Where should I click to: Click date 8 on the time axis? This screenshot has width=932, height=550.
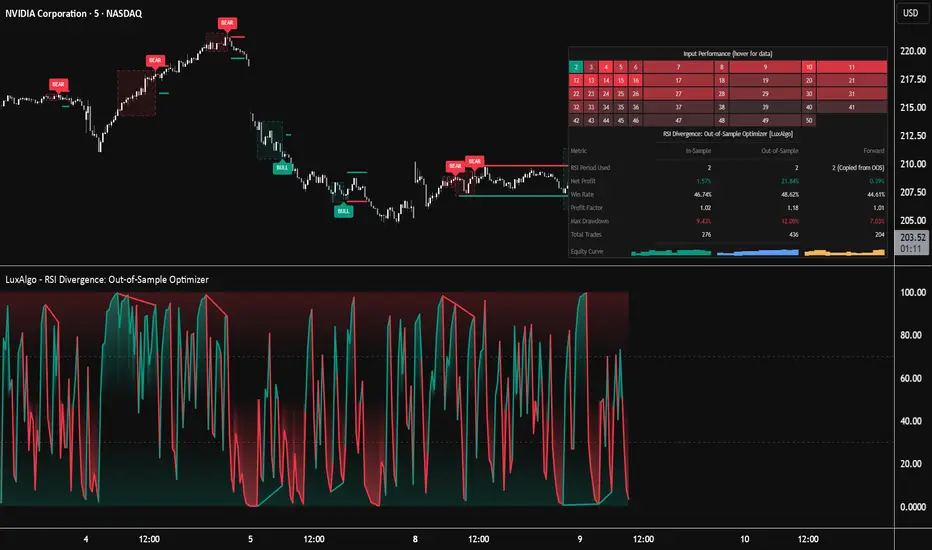tap(415, 539)
